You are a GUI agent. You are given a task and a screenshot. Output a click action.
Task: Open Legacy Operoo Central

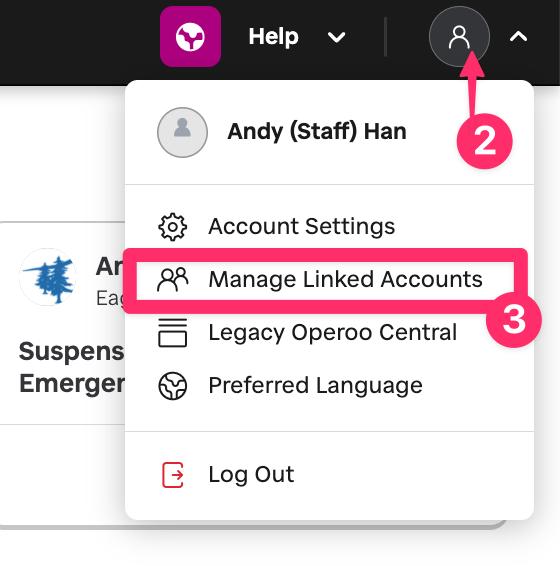pyautogui.click(x=333, y=332)
